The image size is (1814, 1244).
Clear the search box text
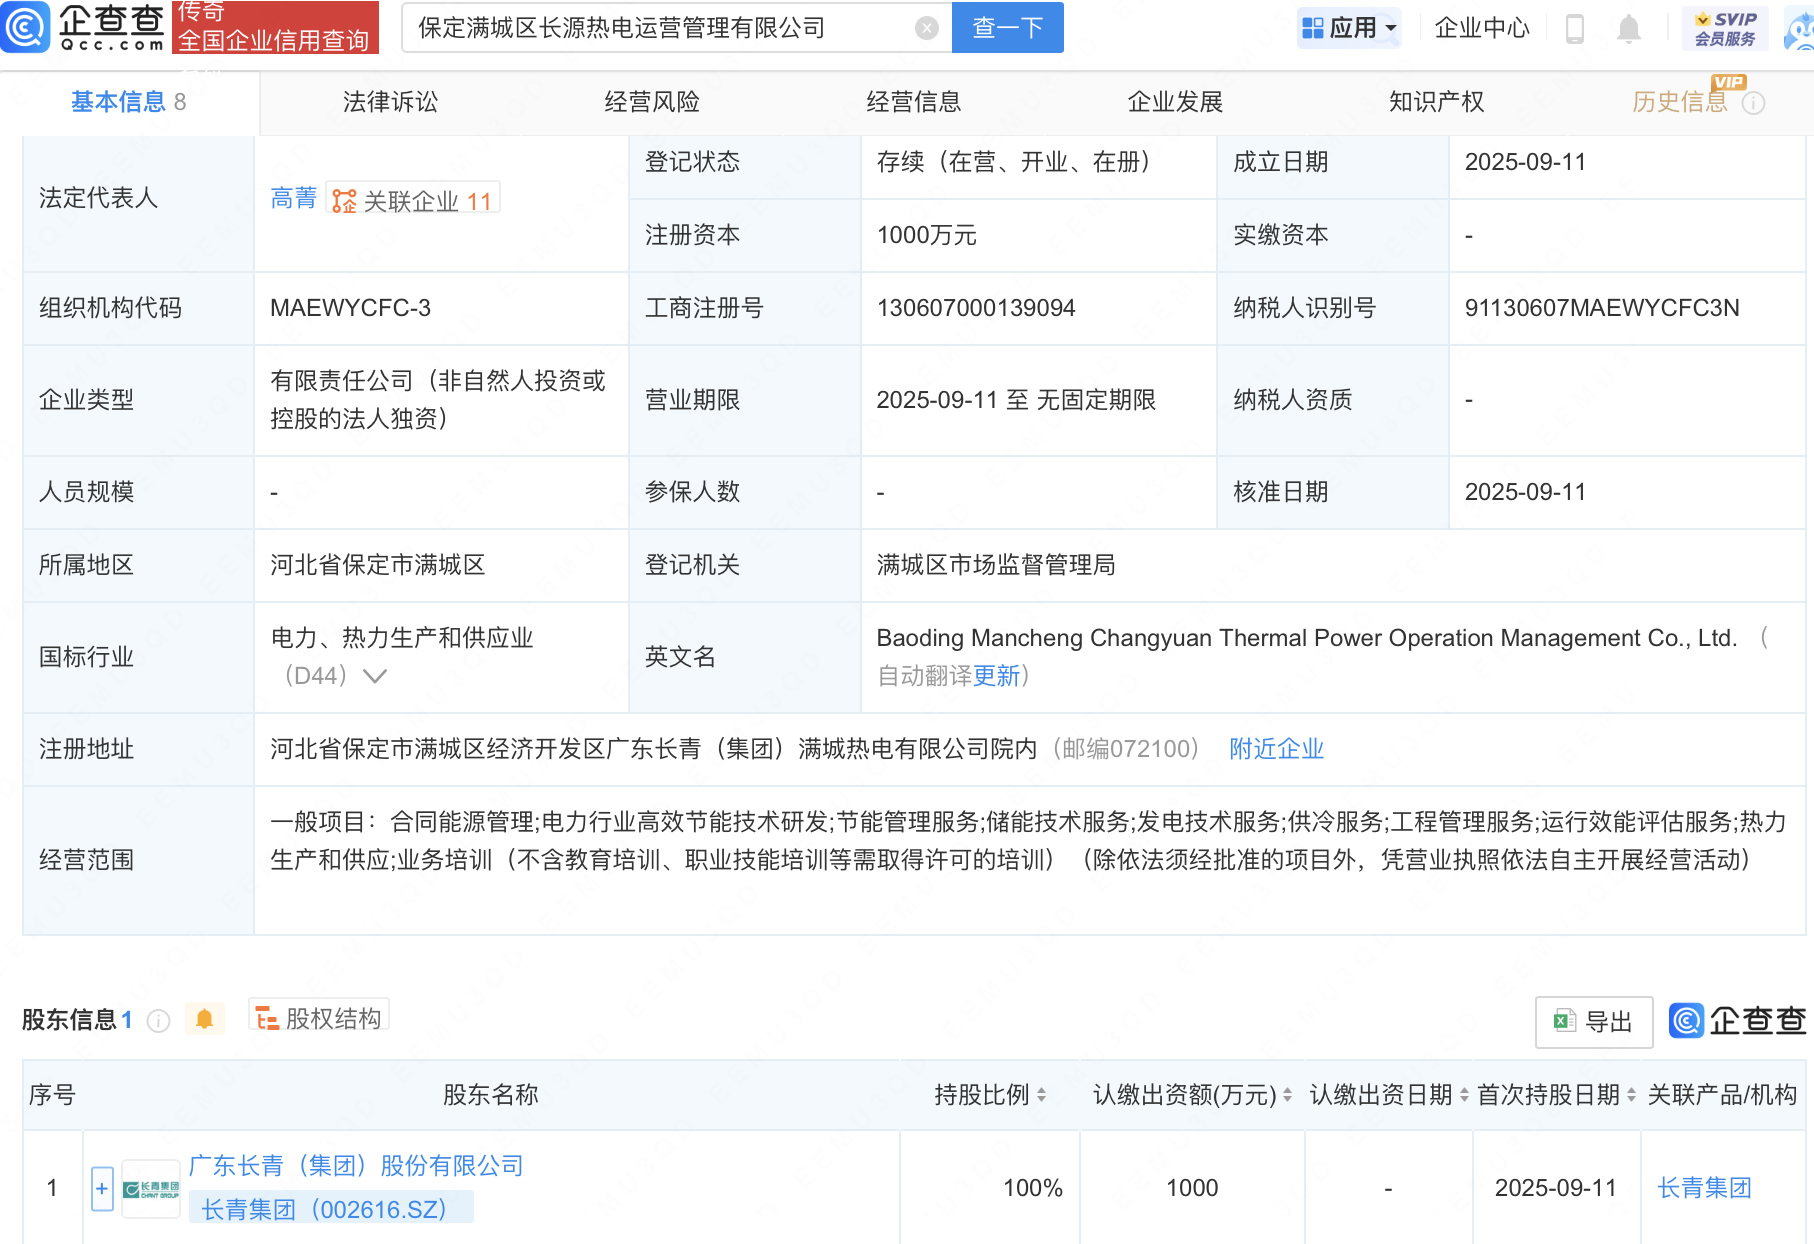[927, 28]
